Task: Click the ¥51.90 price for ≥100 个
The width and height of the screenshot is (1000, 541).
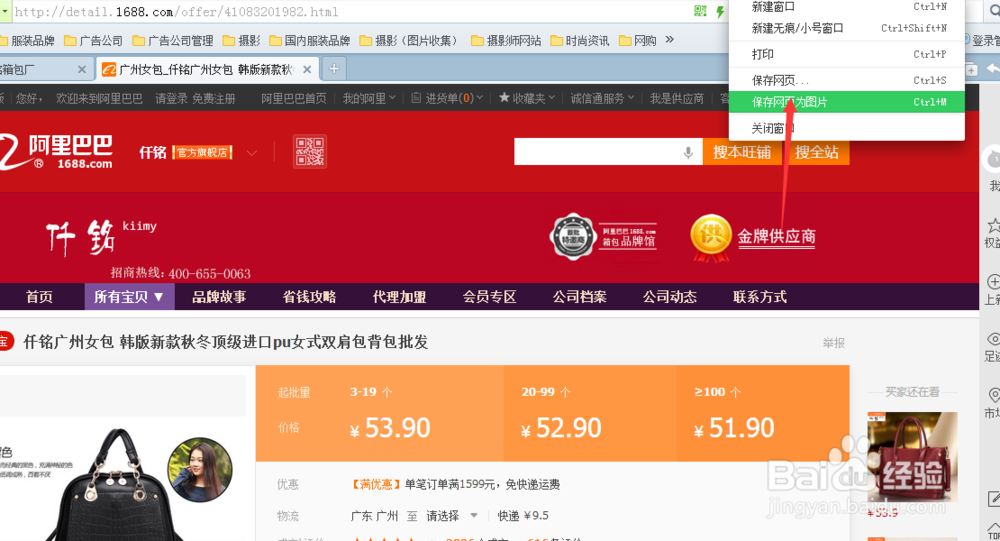Action: [735, 428]
